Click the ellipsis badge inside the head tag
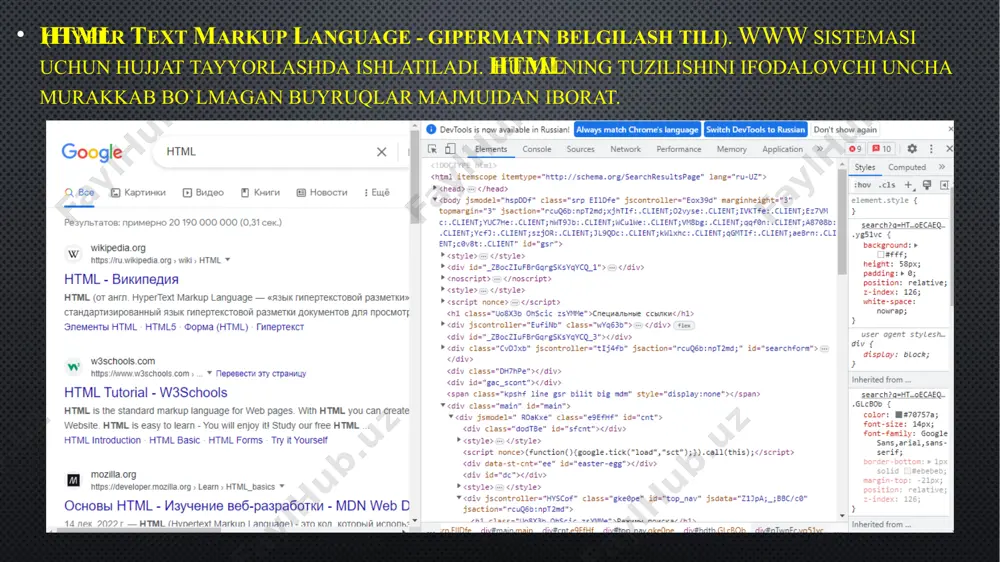 [471, 189]
